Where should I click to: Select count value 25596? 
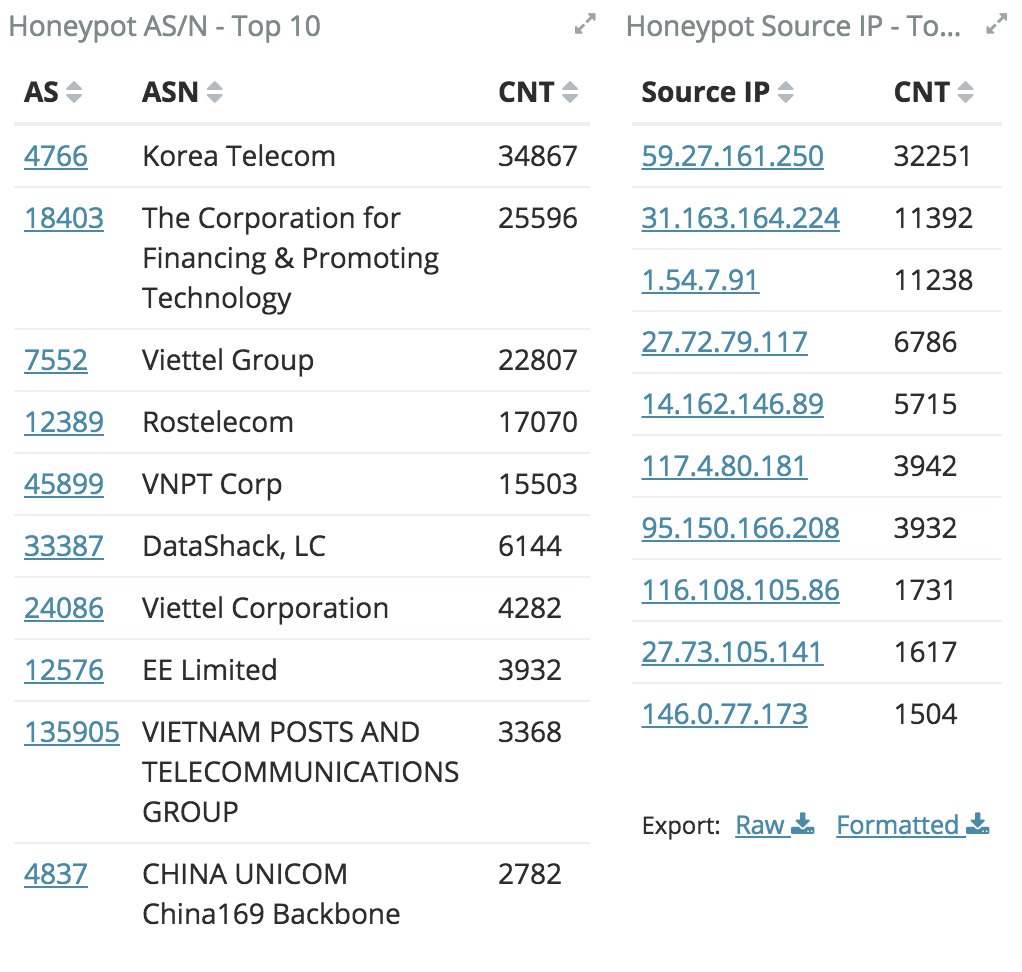tap(538, 218)
